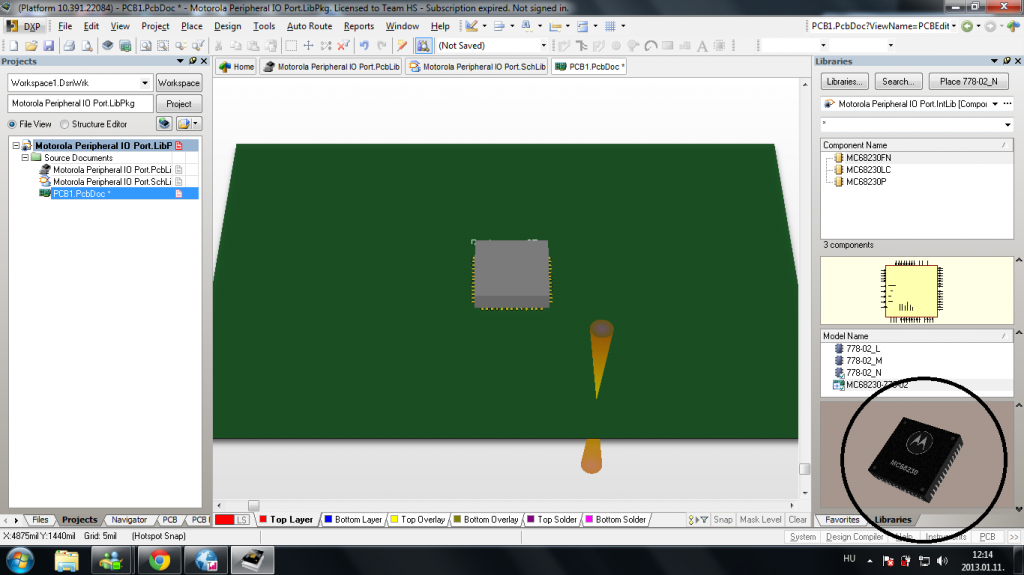1024x575 pixels.
Task: Click the Undo arrow in the toolbar
Action: [364, 46]
